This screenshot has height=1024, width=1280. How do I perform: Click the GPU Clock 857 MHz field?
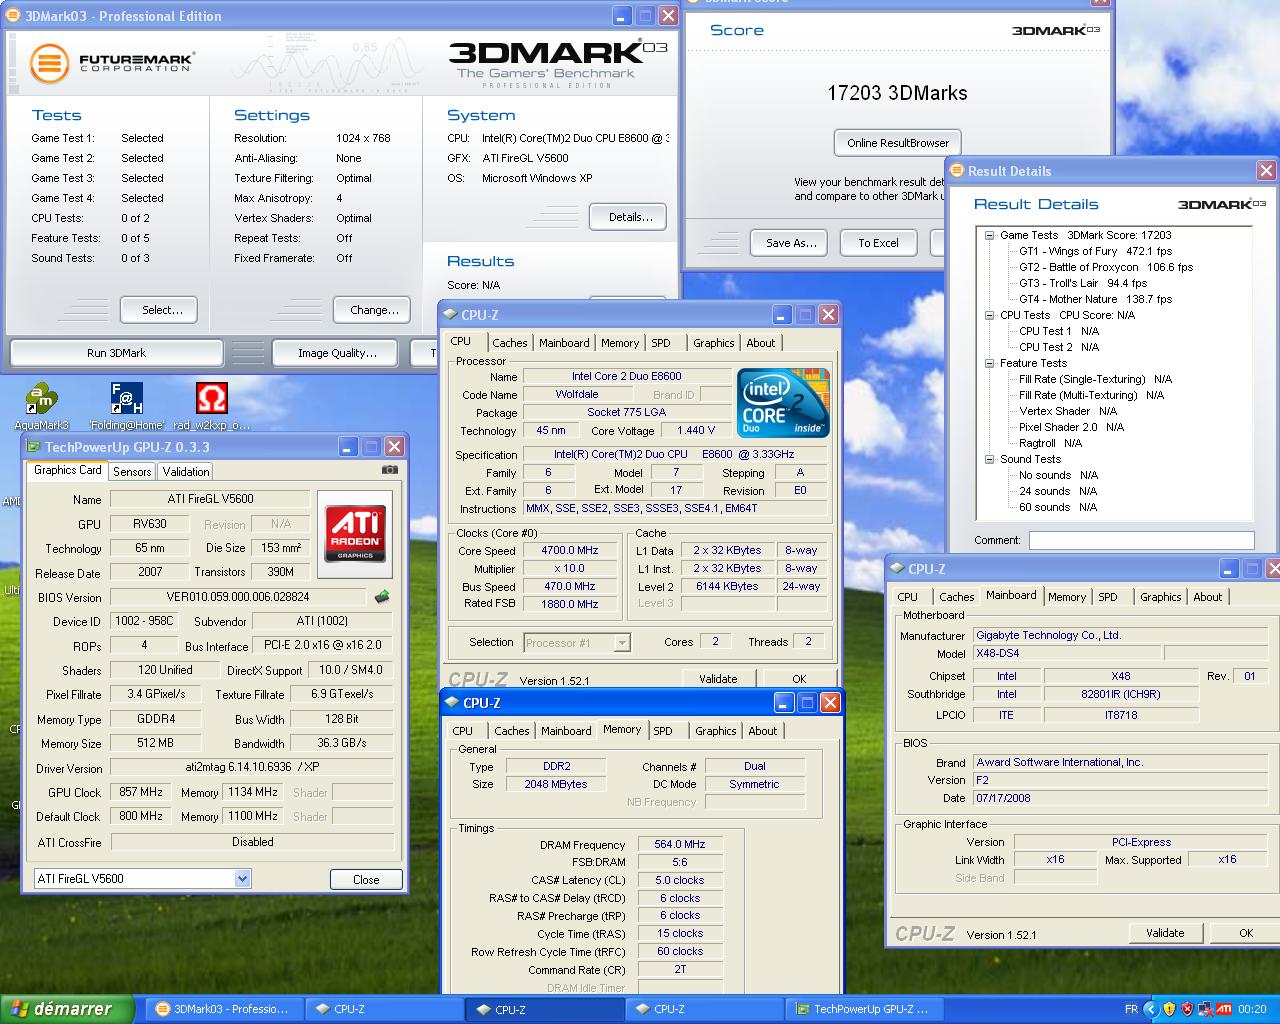point(141,792)
